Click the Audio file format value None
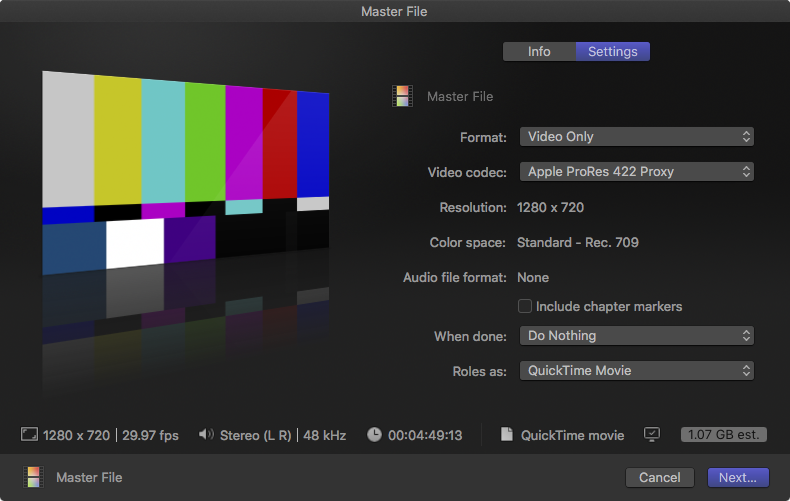Screen dimensions: 790x501 click(x=533, y=277)
